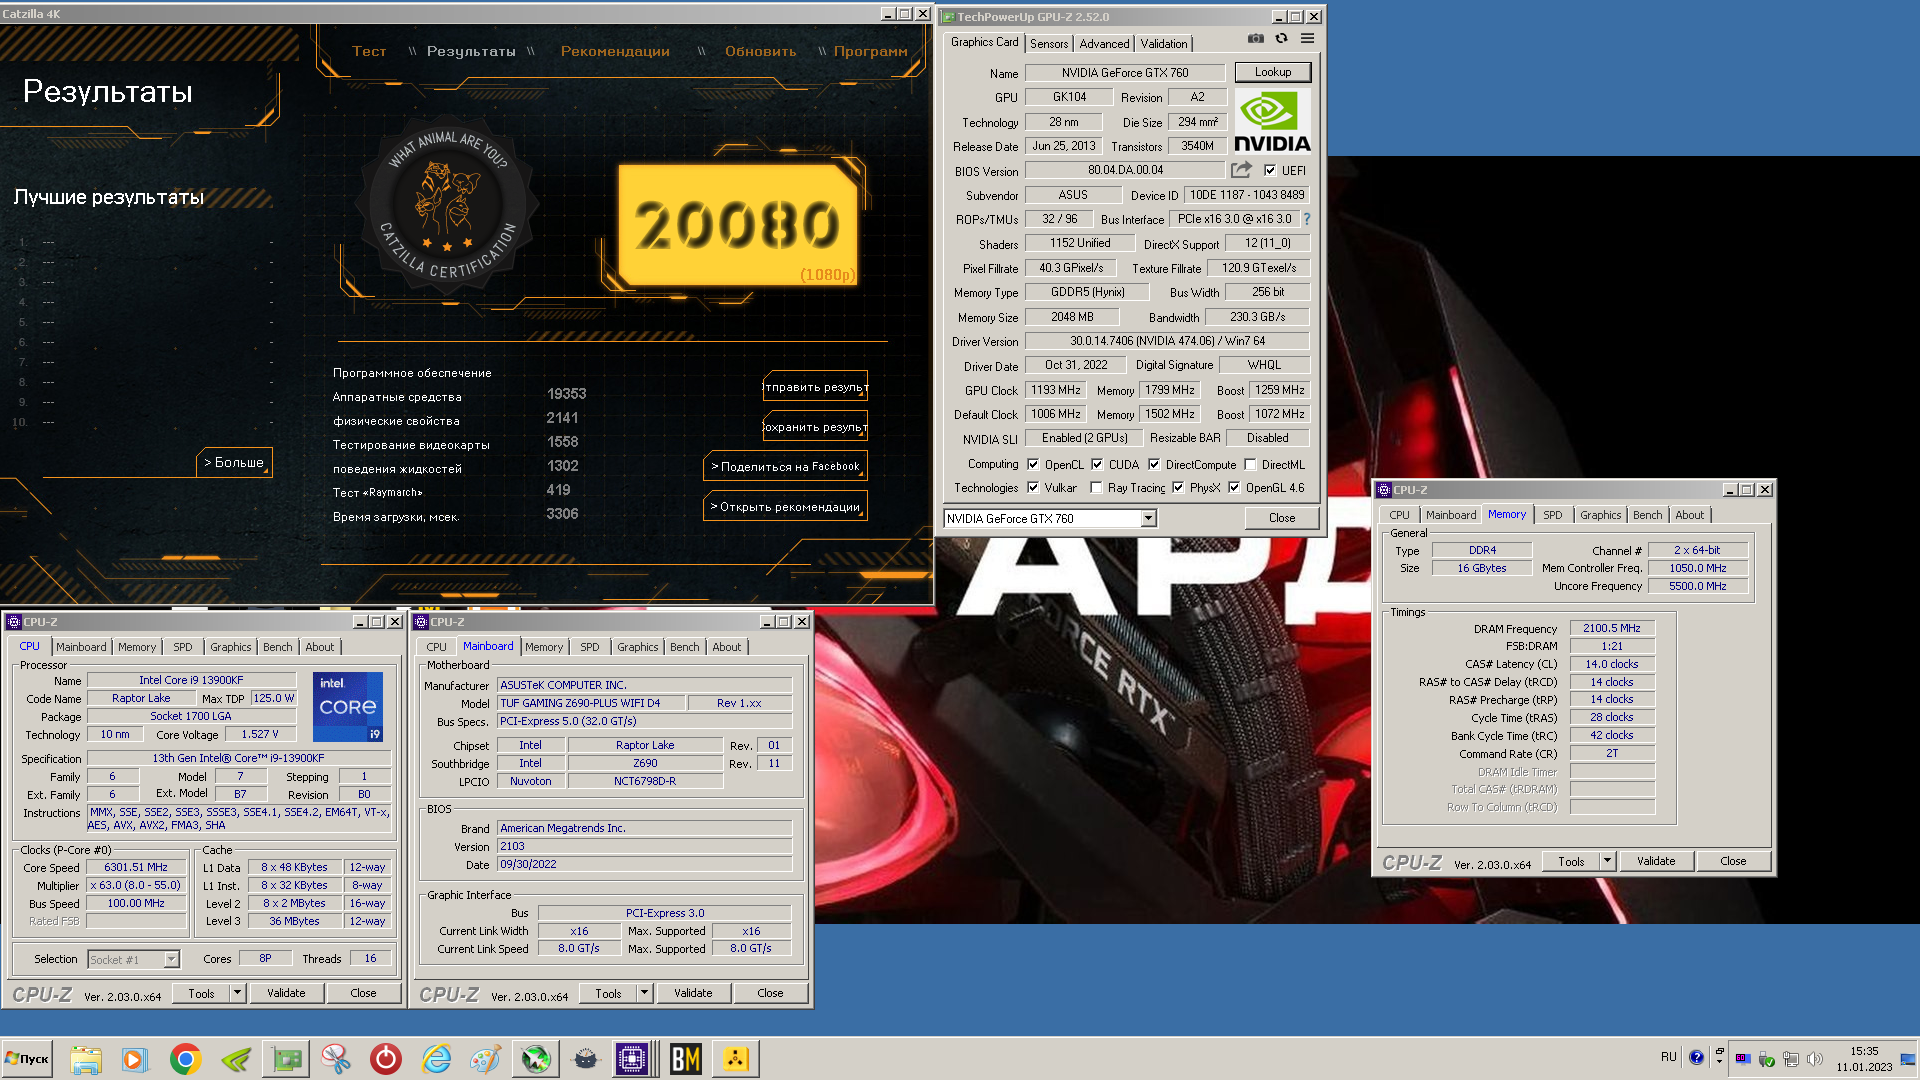The image size is (1920, 1080).
Task: Click the Пуск start button
Action: 27,1059
